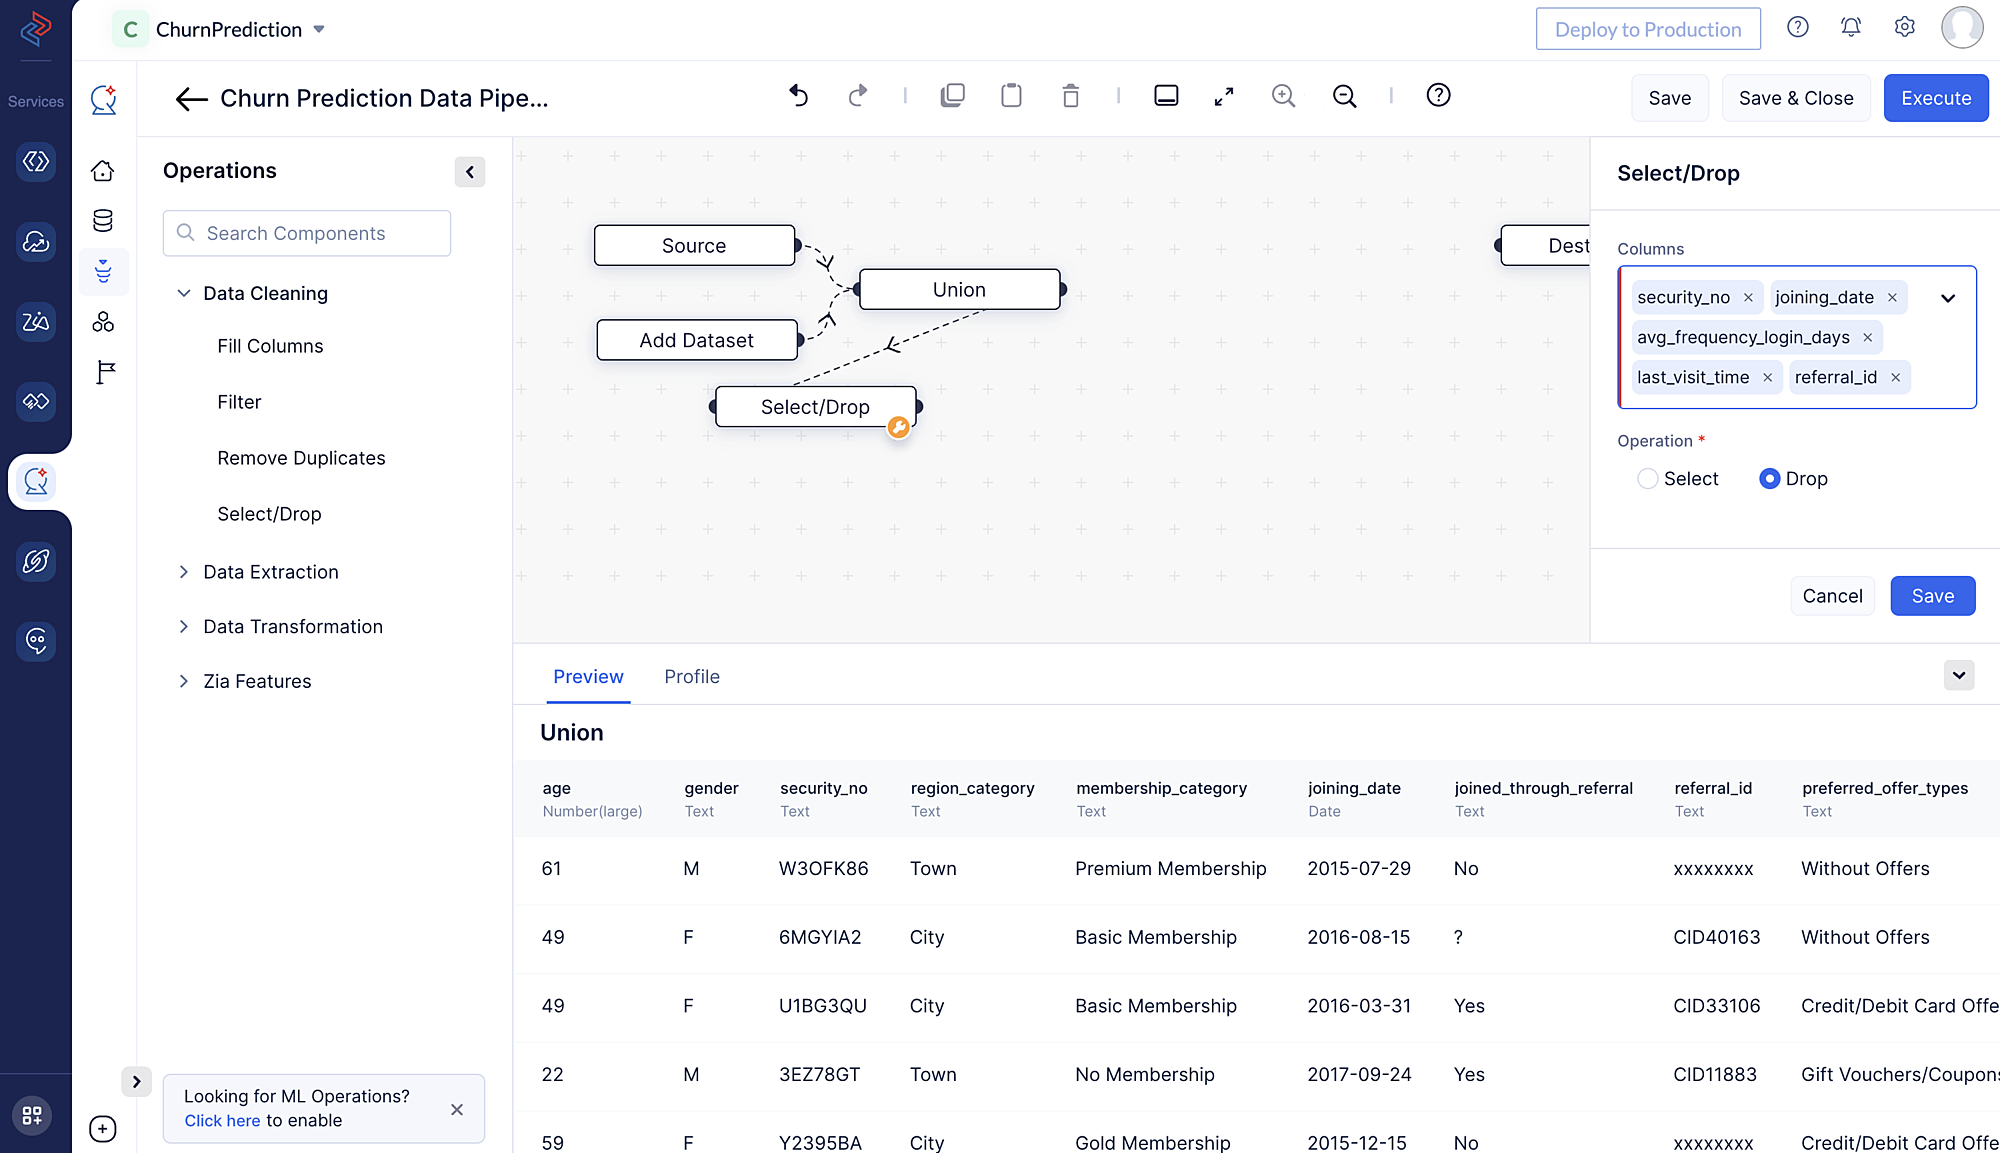Click the fit-to-screen expand icon
The width and height of the screenshot is (2000, 1153).
tap(1225, 95)
